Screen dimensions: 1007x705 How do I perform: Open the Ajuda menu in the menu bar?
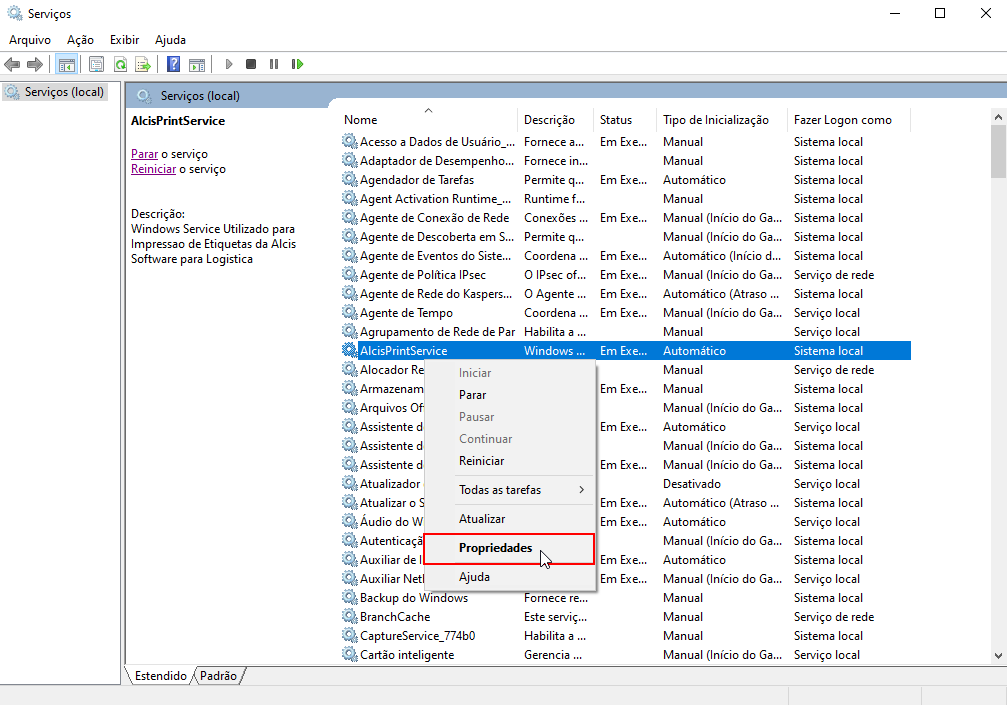[x=170, y=40]
